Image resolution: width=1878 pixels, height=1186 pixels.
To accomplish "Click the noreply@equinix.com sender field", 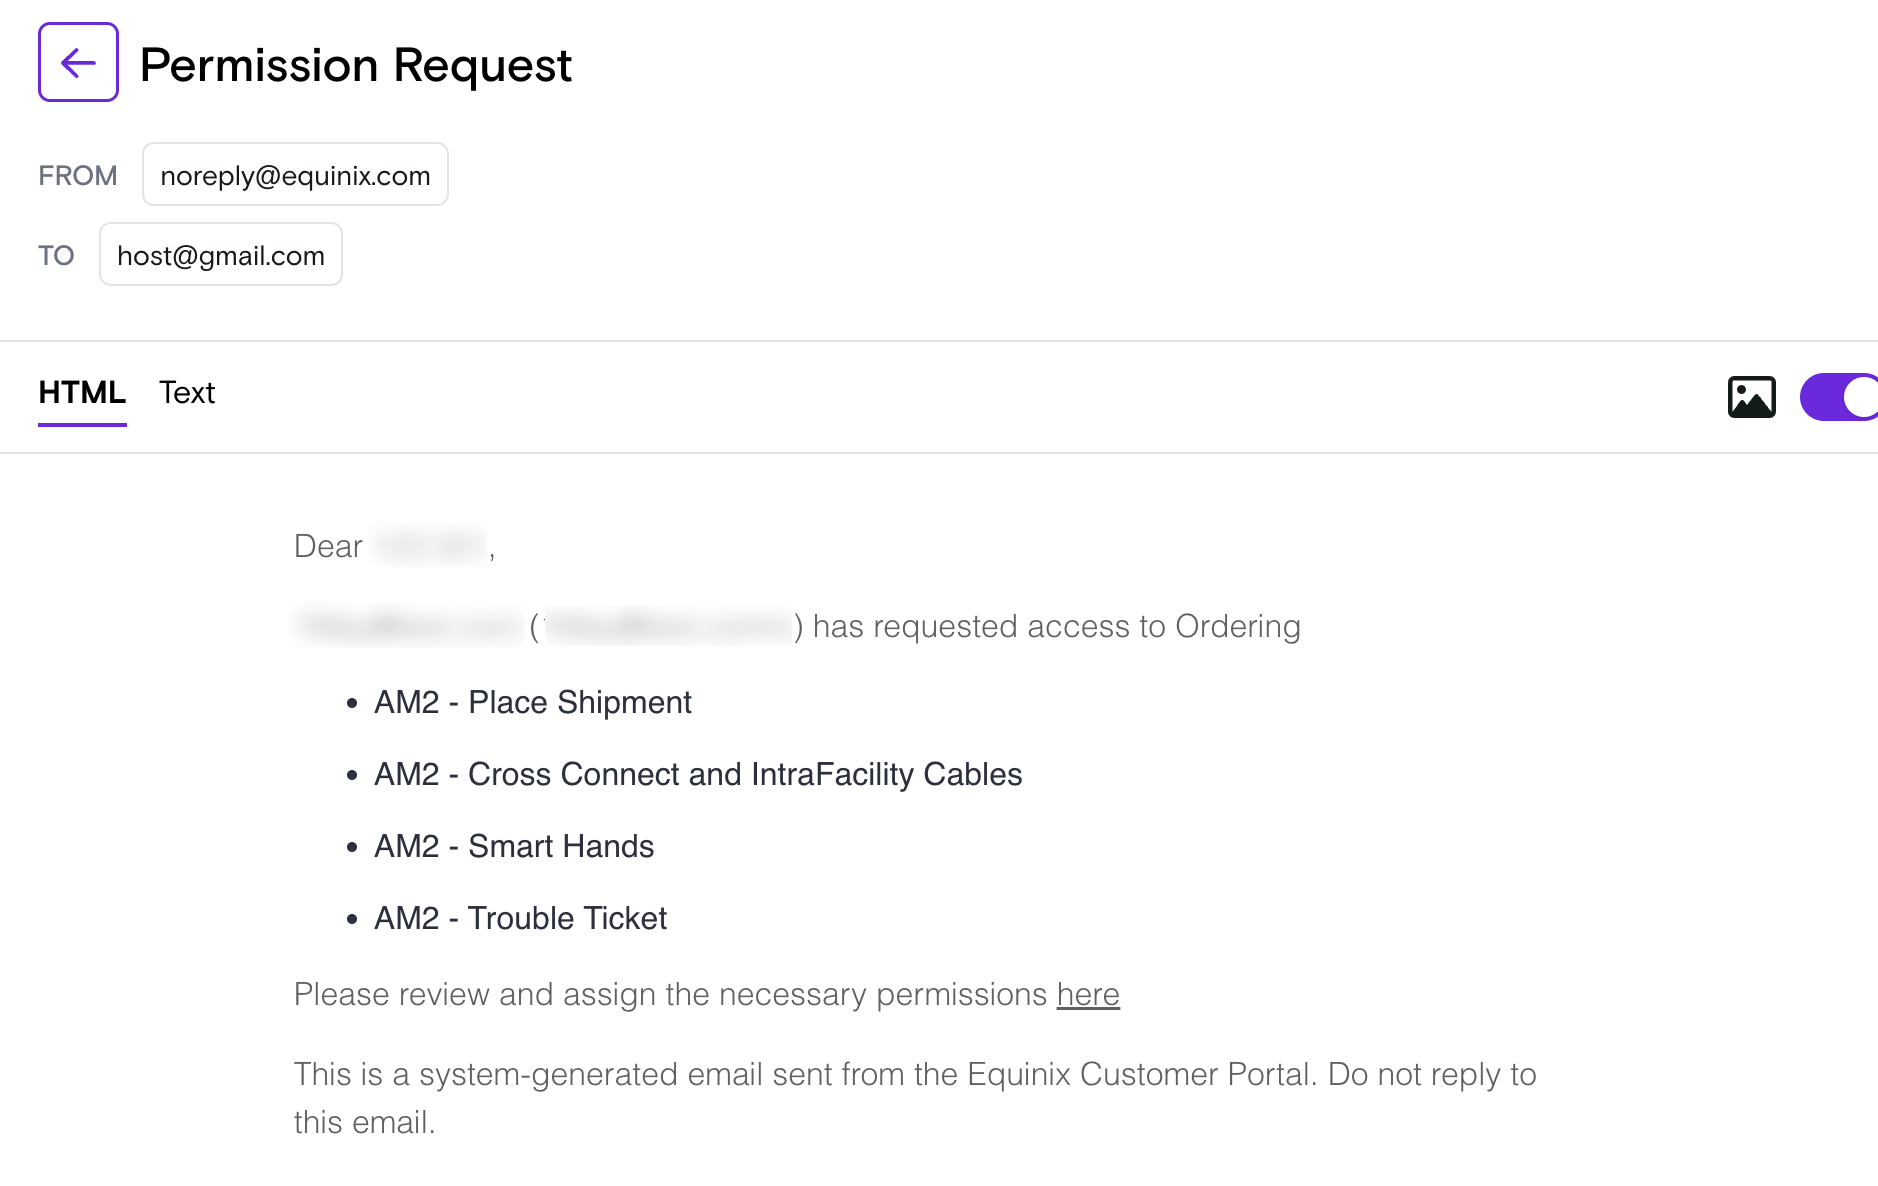I will pyautogui.click(x=295, y=174).
